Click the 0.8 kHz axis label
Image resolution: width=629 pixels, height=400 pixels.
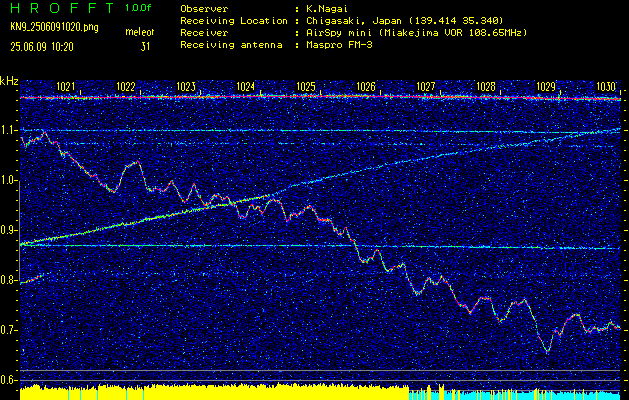click(9, 280)
